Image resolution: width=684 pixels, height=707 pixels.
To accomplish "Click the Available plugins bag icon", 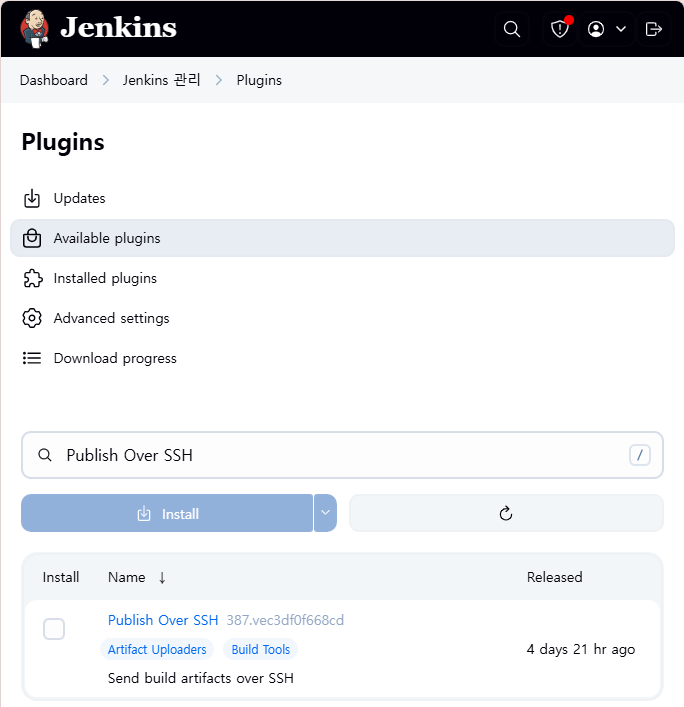I will pyautogui.click(x=32, y=238).
